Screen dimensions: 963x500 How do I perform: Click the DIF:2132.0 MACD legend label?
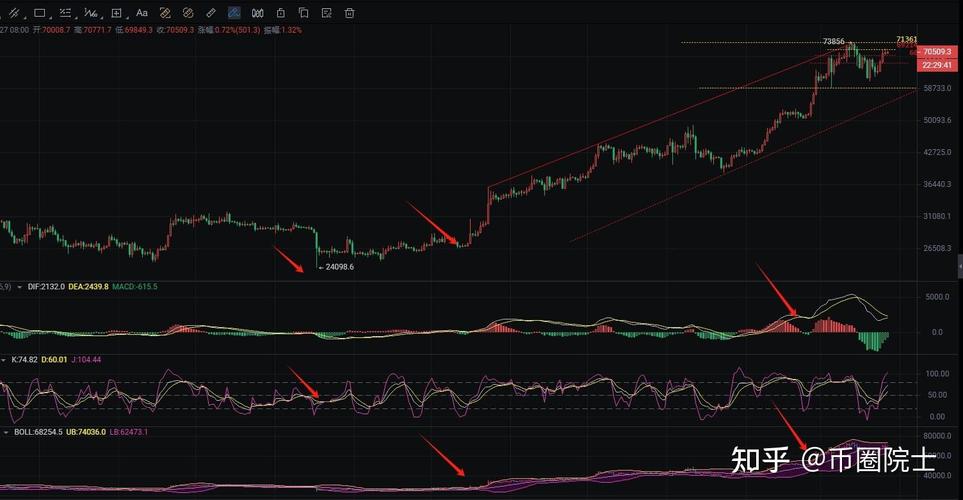[47, 287]
